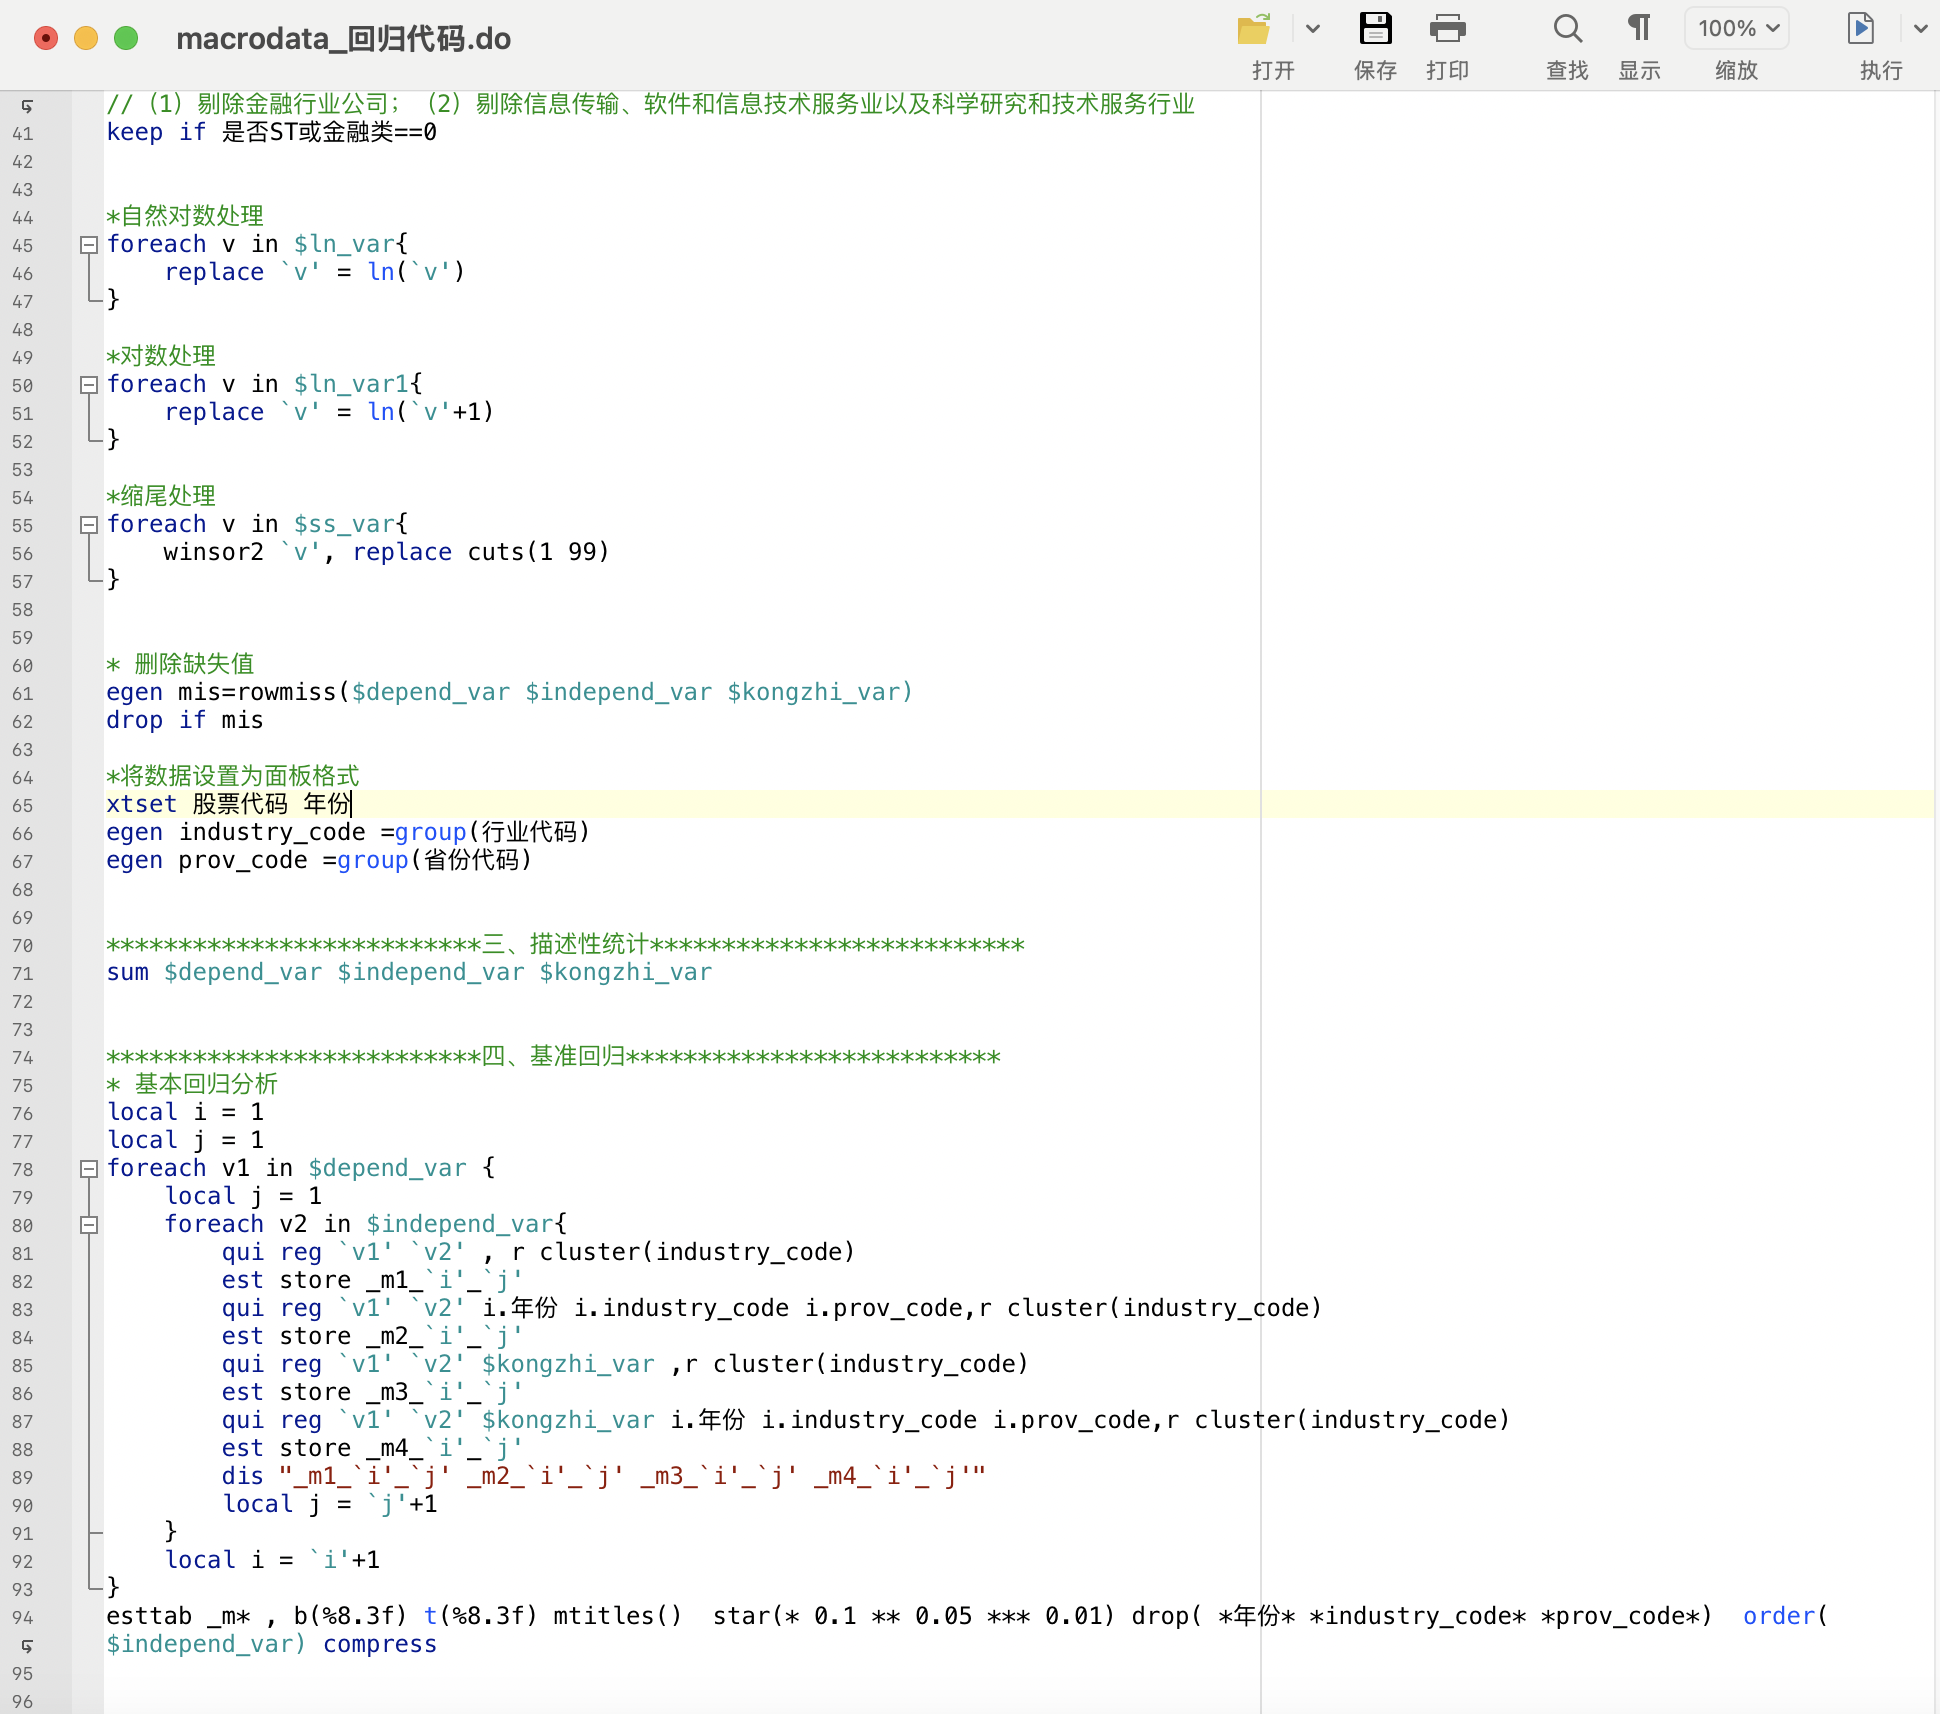Open the dropdown arrow beside Open
The image size is (1940, 1714).
pyautogui.click(x=1313, y=29)
